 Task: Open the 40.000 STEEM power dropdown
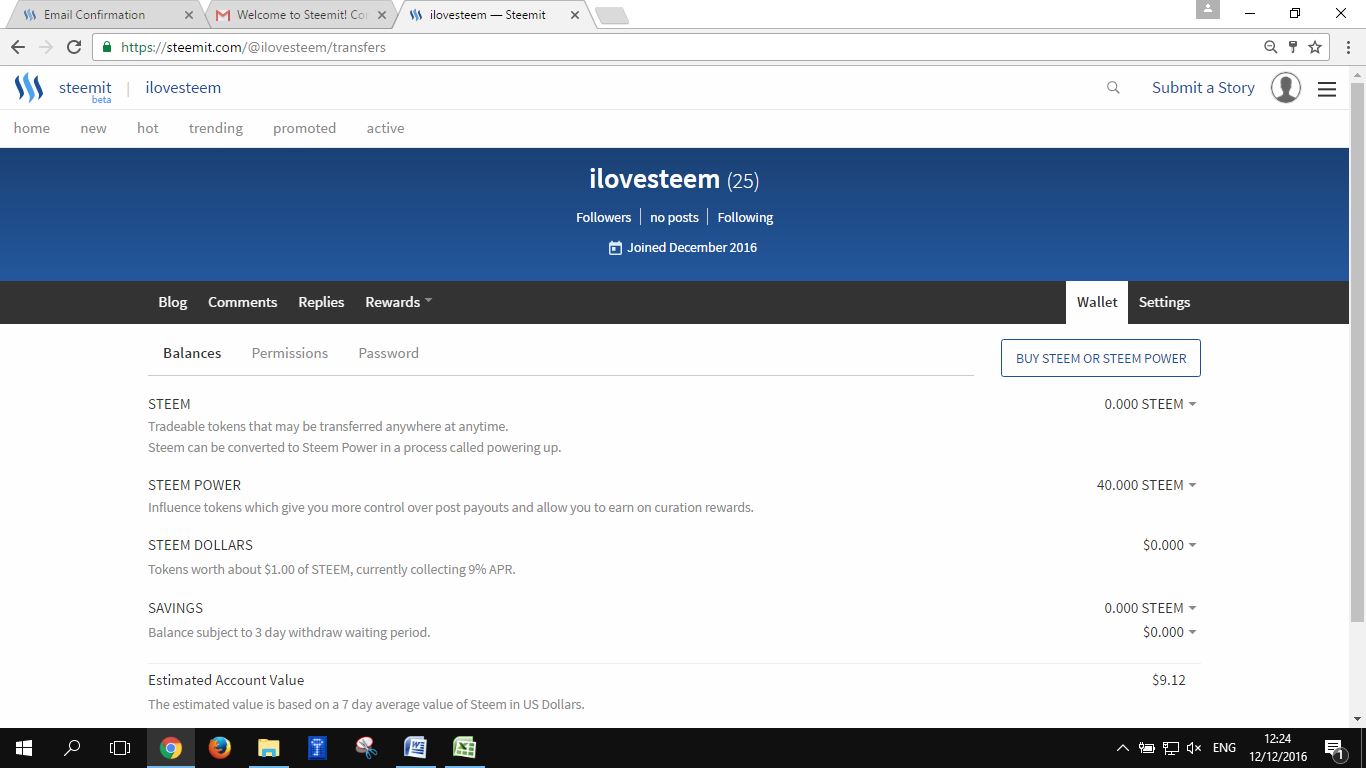click(1146, 485)
